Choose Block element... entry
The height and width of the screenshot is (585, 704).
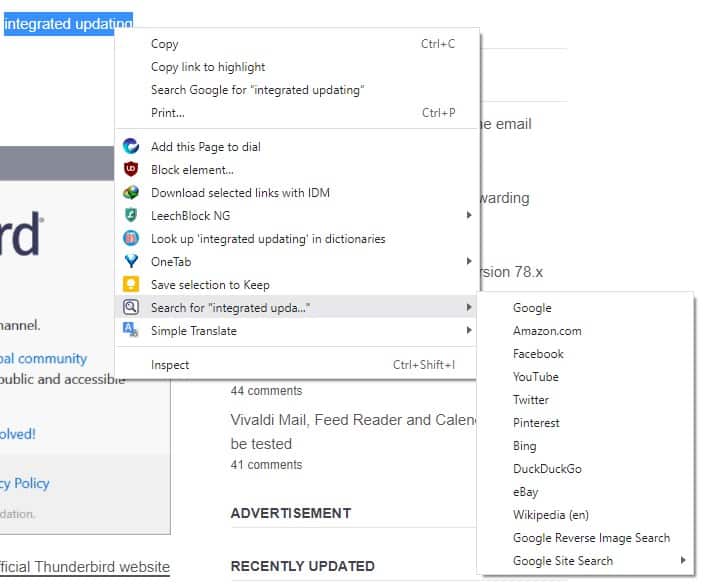click(297, 169)
